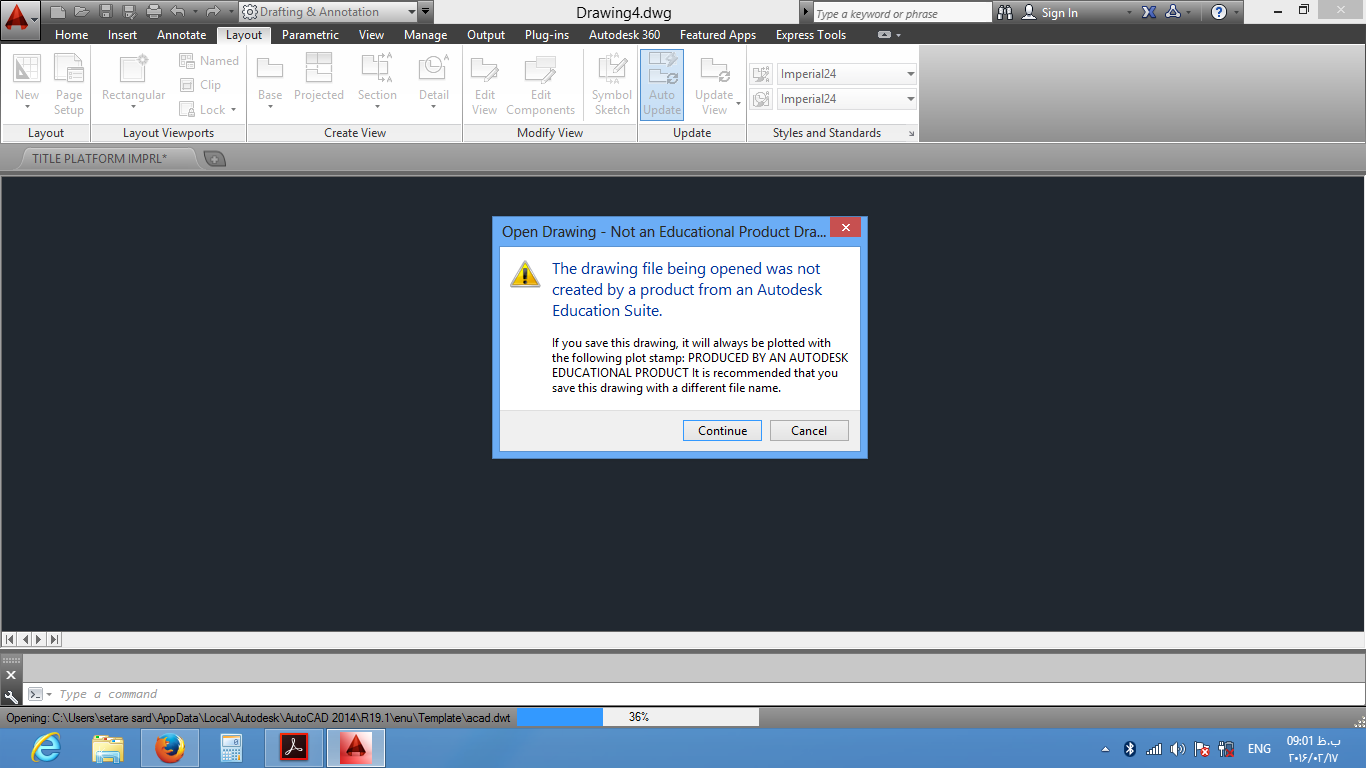Toggle the Auto Update button
The image size is (1366, 768).
click(x=662, y=85)
